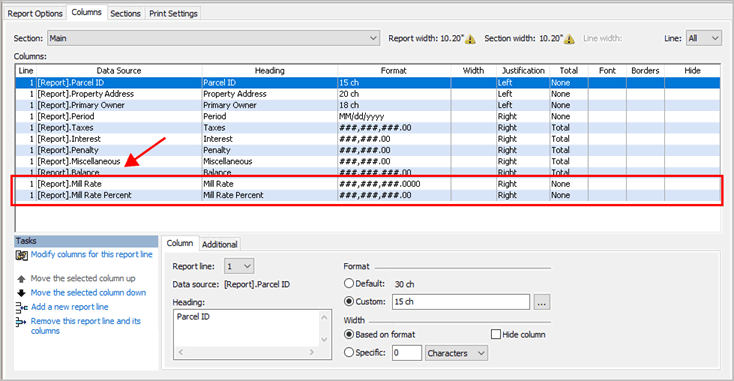Image resolution: width=734 pixels, height=381 pixels.
Task: Open the Sections tab
Action: (x=125, y=14)
